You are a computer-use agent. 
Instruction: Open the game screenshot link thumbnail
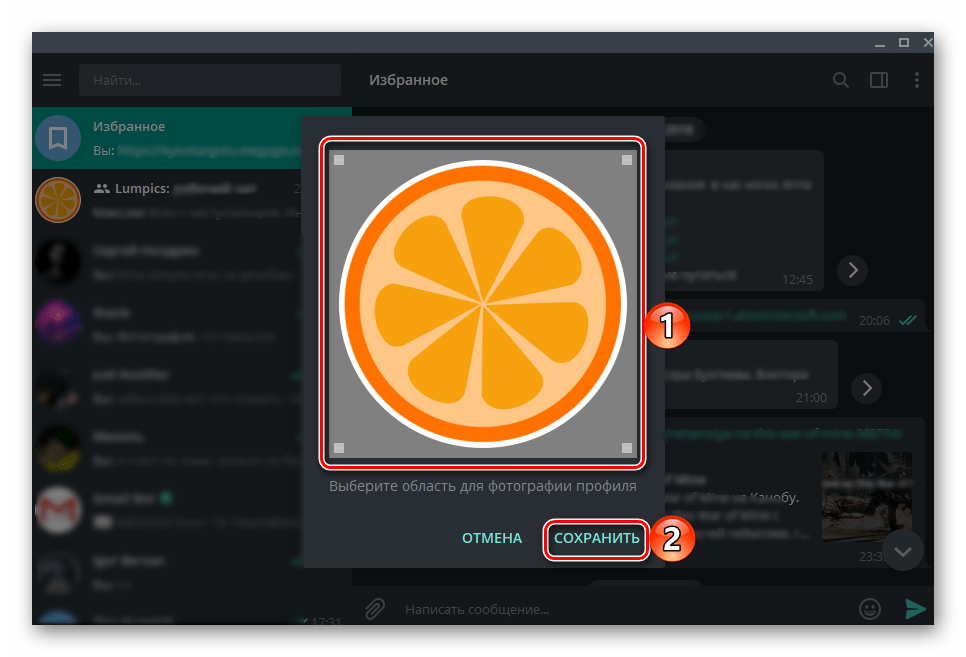coord(867,496)
